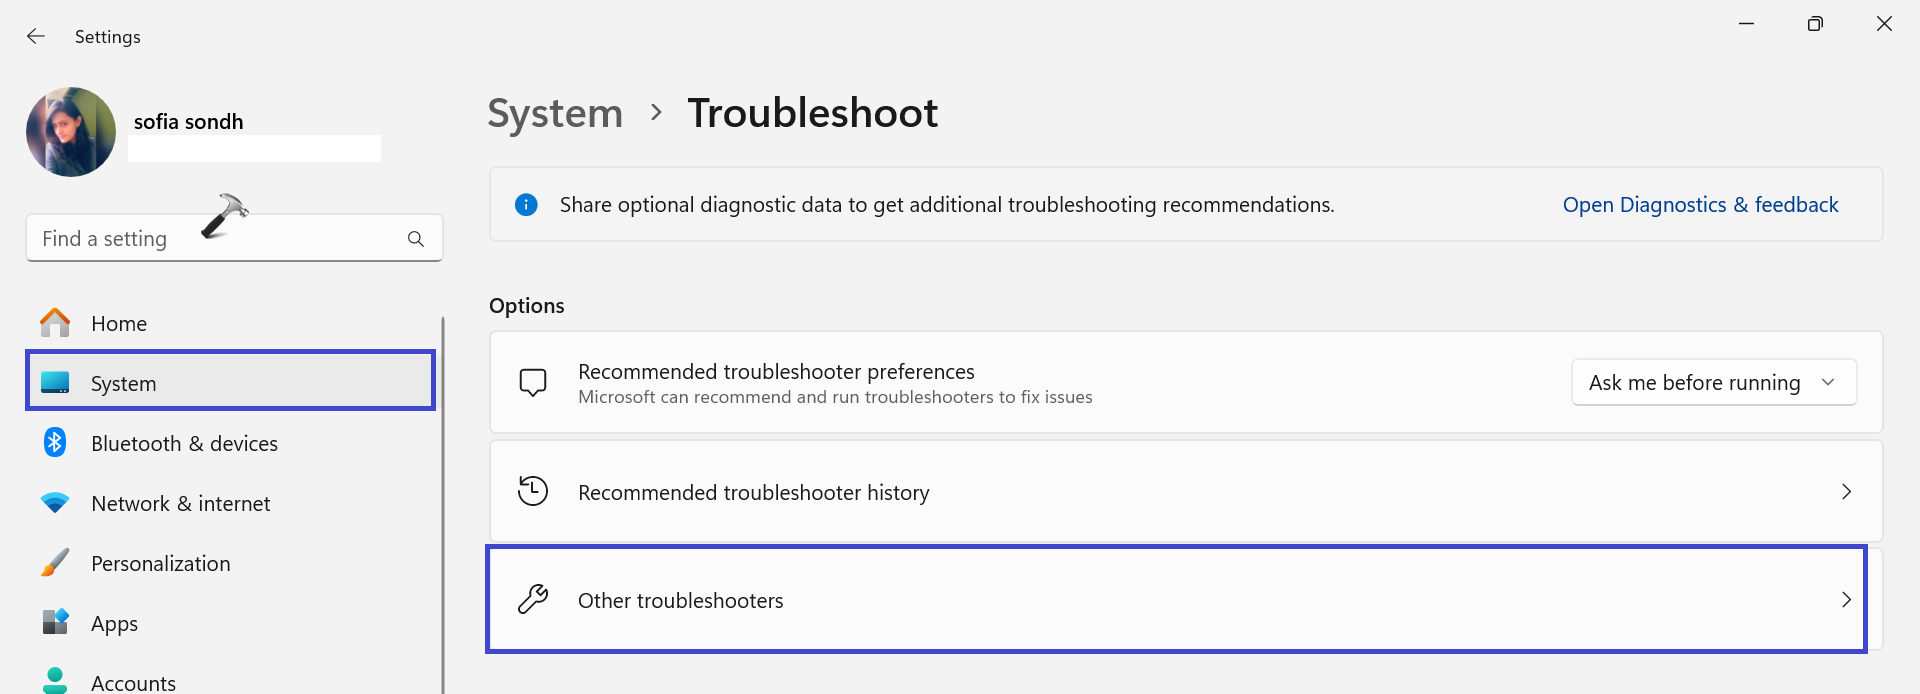Click the Network wifi icon
This screenshot has height=694, width=1920.
(x=55, y=503)
